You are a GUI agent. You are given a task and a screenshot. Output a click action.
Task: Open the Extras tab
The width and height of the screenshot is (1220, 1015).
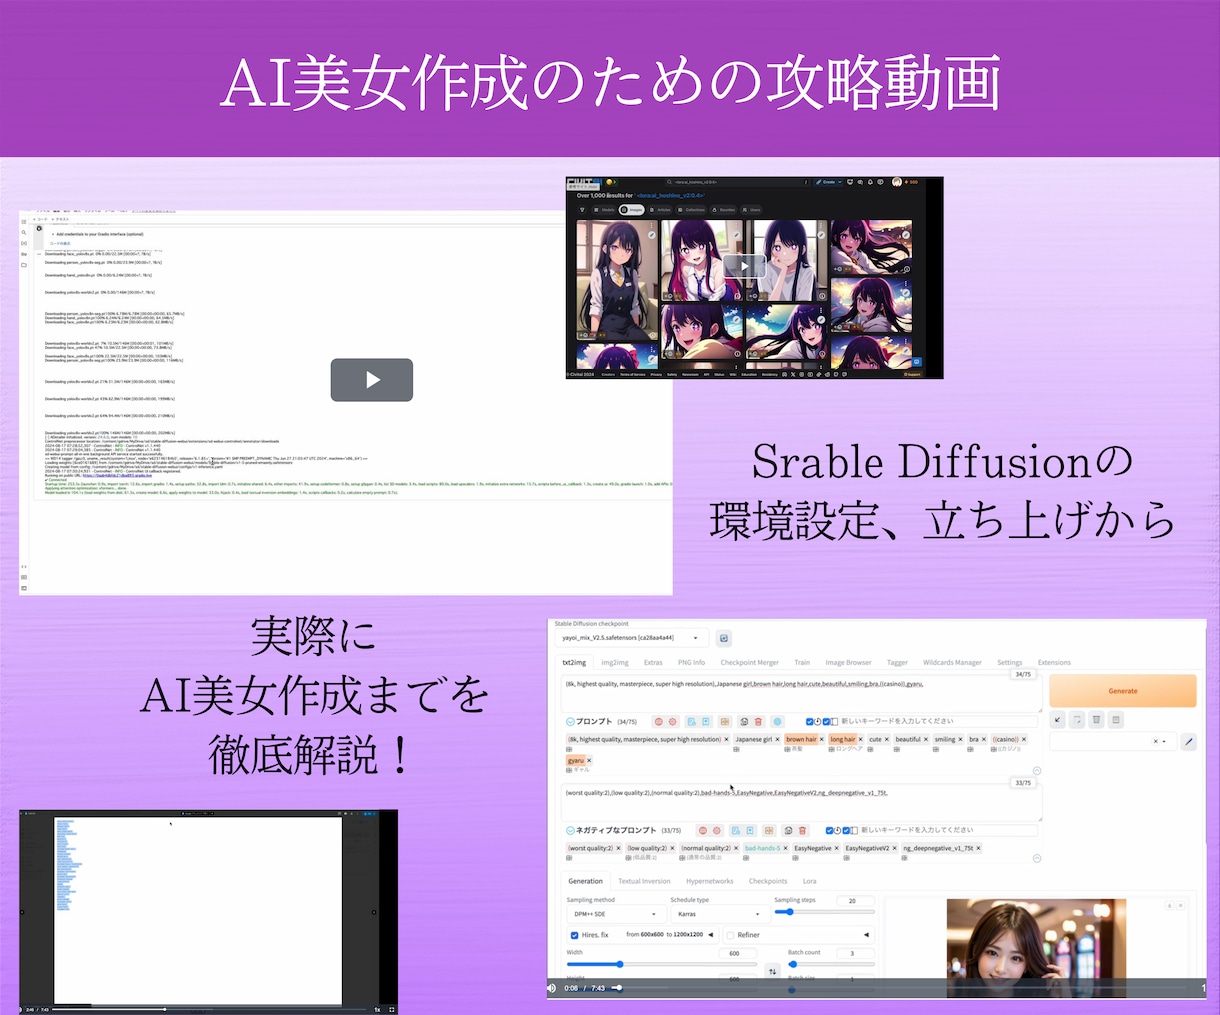tap(653, 662)
